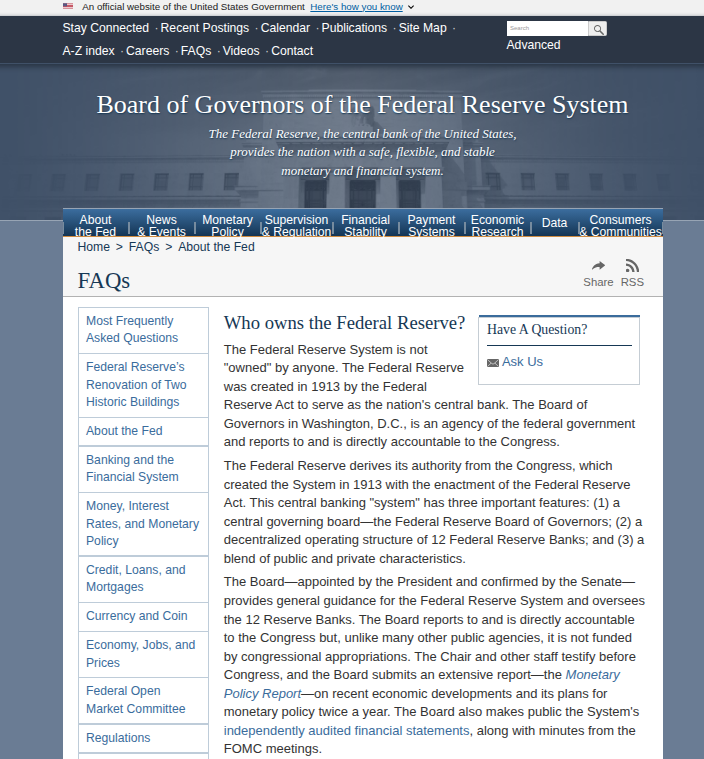
Task: Open the Economic Research menu
Action: (x=497, y=226)
